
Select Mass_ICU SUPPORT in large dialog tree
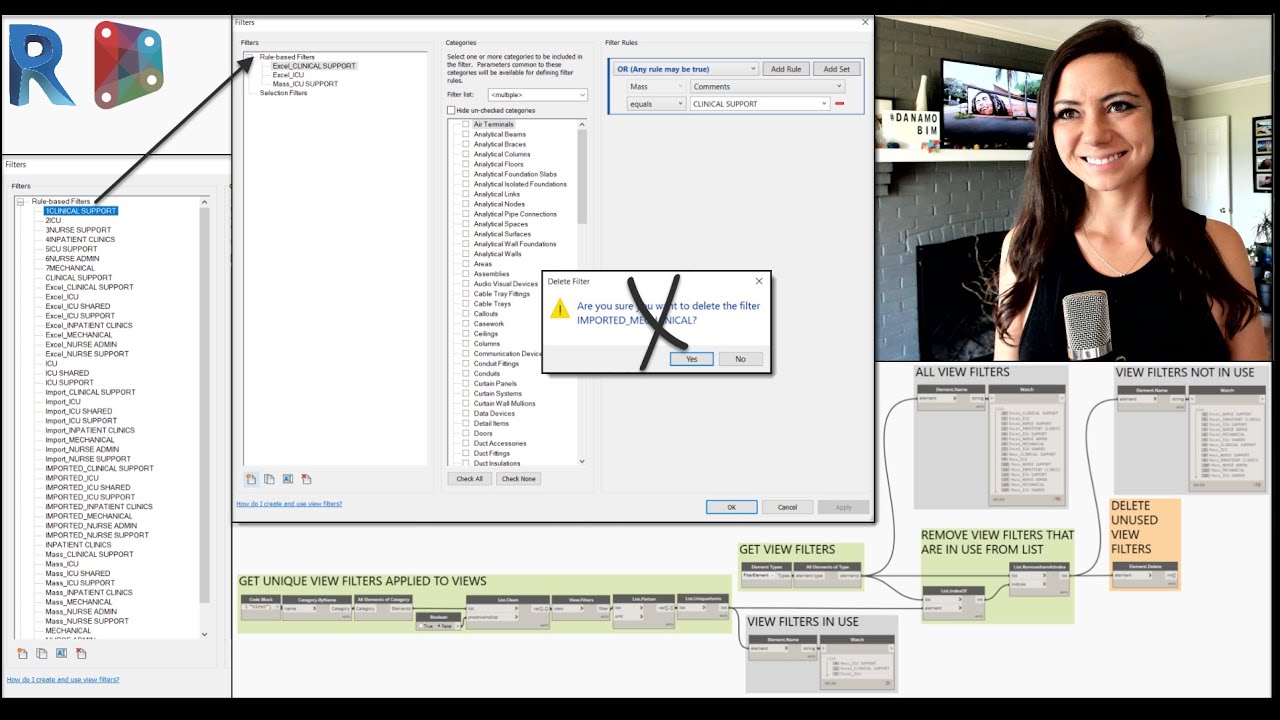305,84
